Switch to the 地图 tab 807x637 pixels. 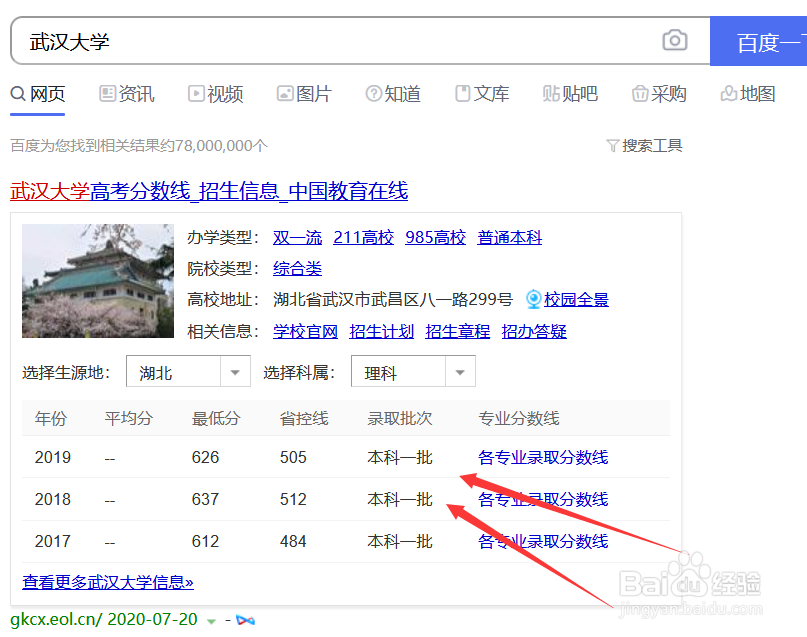coord(748,94)
